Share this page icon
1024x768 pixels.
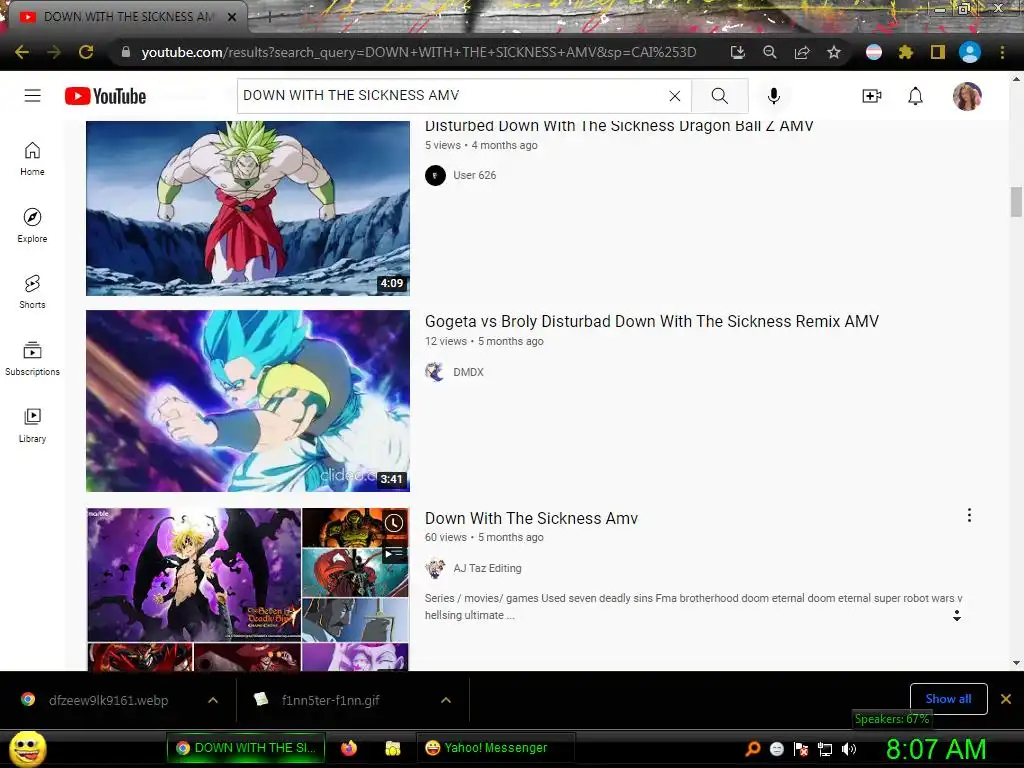[x=802, y=52]
